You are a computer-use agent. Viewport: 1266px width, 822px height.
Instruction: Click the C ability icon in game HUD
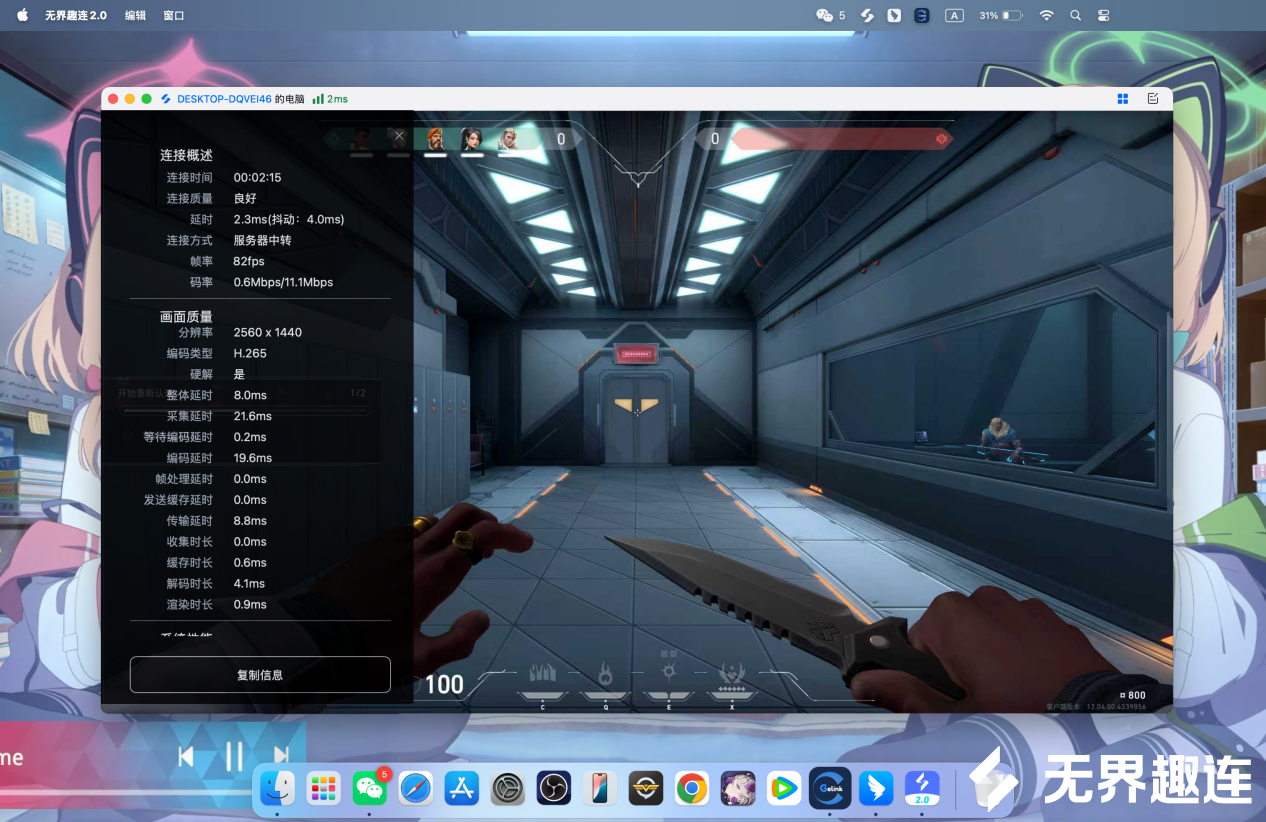[x=542, y=673]
